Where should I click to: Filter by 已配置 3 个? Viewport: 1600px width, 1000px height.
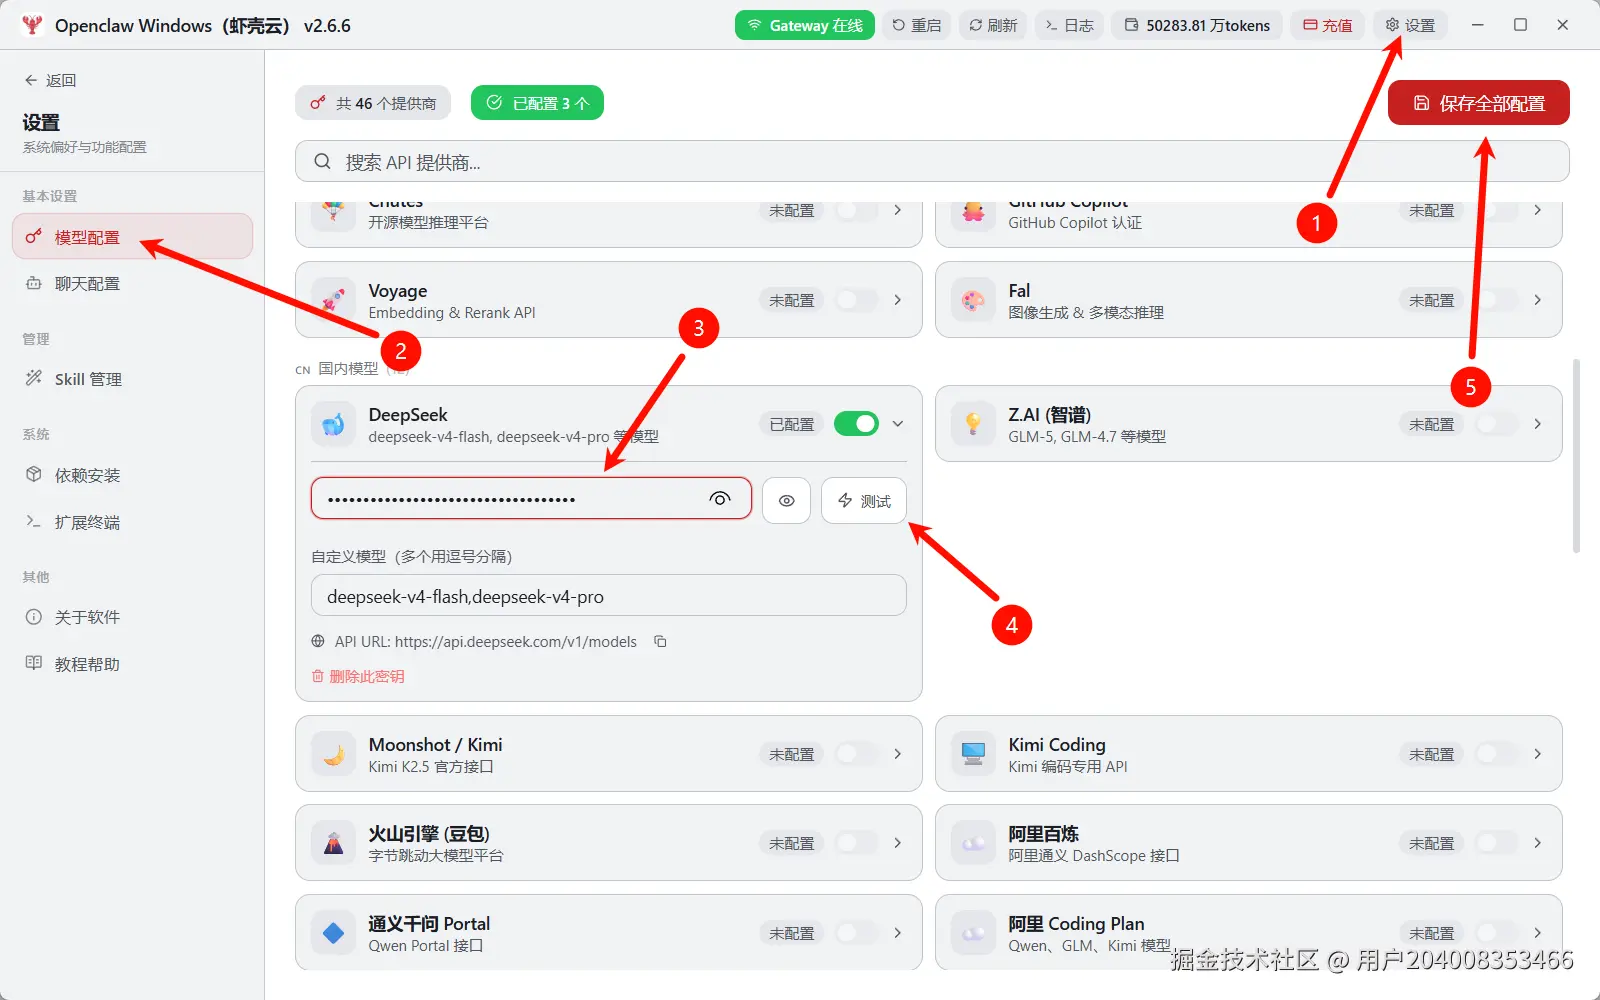point(537,103)
